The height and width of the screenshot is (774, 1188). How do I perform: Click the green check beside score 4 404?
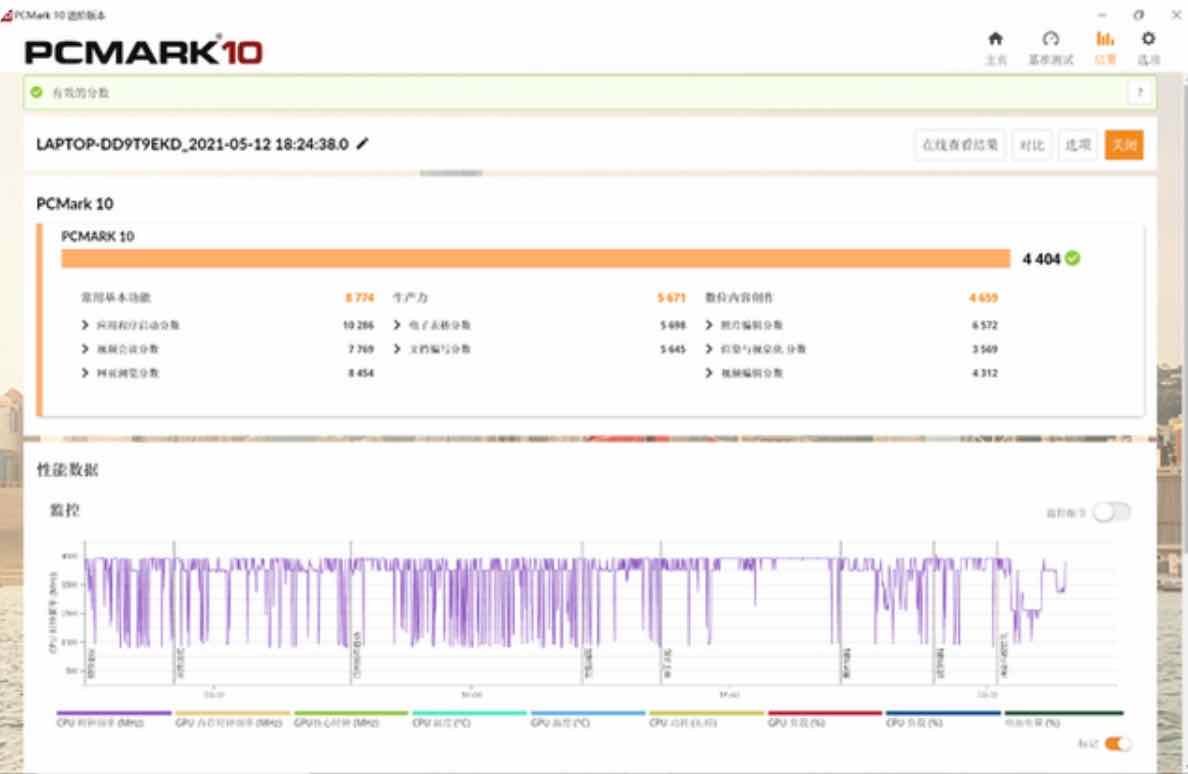(x=1072, y=258)
